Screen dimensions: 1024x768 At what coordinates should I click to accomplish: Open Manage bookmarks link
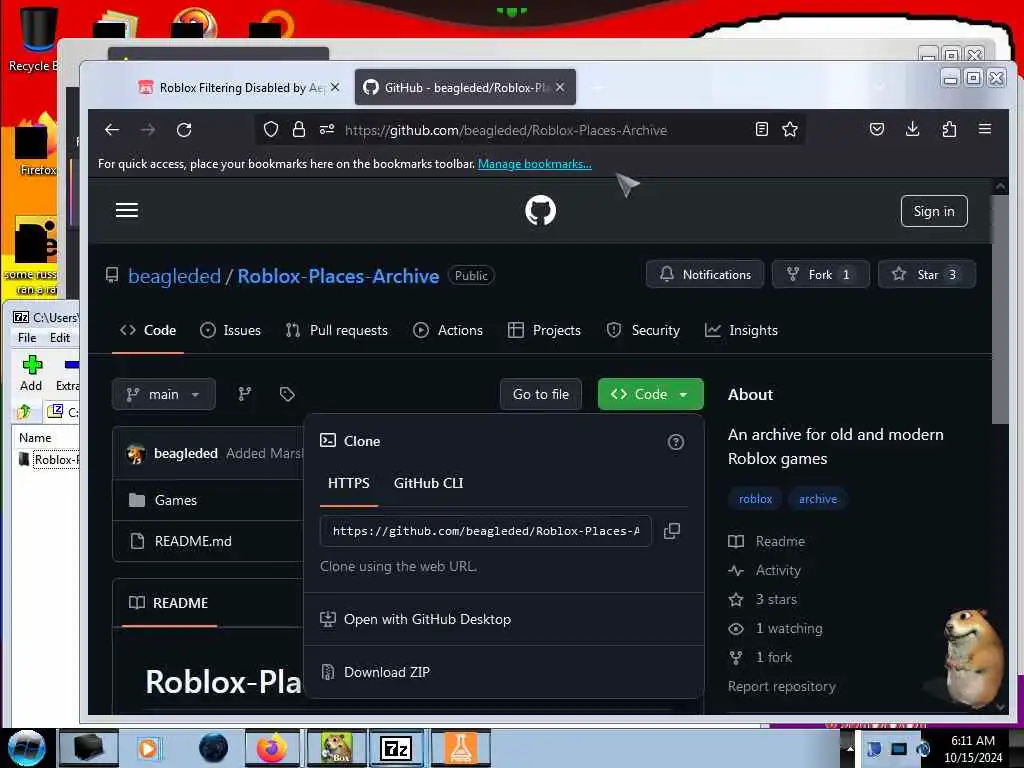535,164
